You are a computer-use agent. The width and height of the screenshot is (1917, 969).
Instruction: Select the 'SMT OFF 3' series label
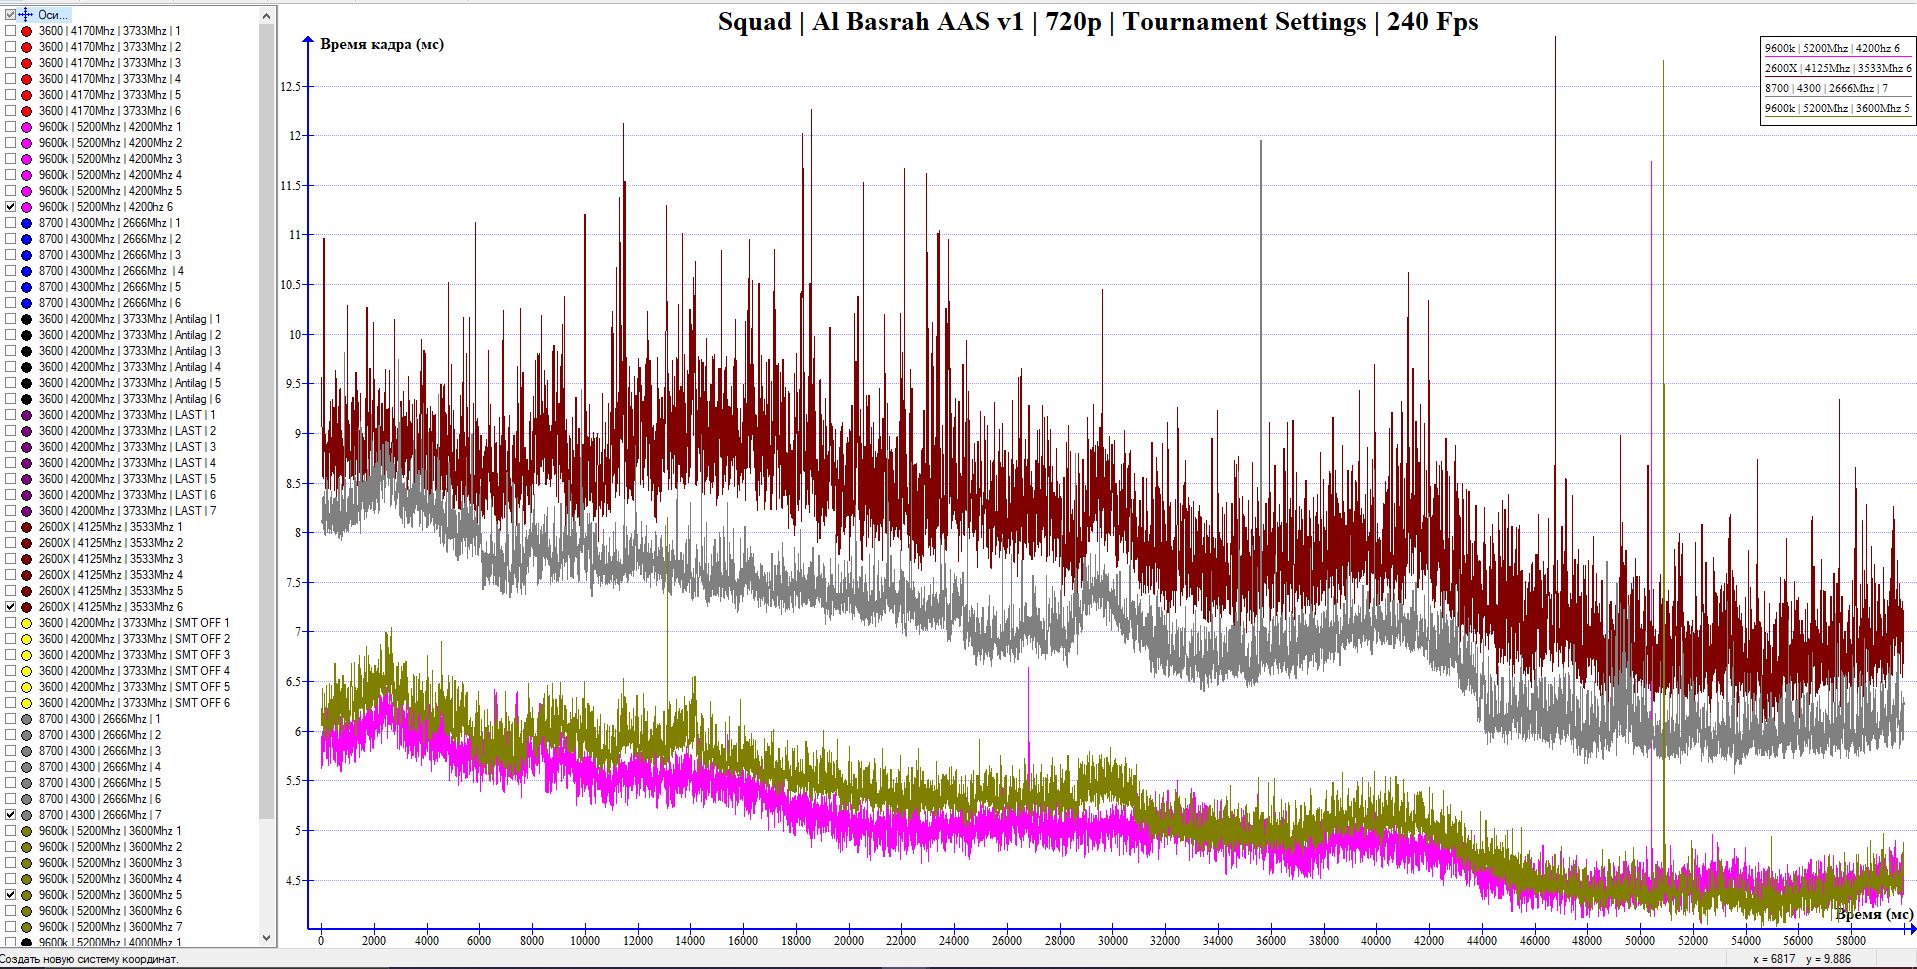pyautogui.click(x=134, y=655)
